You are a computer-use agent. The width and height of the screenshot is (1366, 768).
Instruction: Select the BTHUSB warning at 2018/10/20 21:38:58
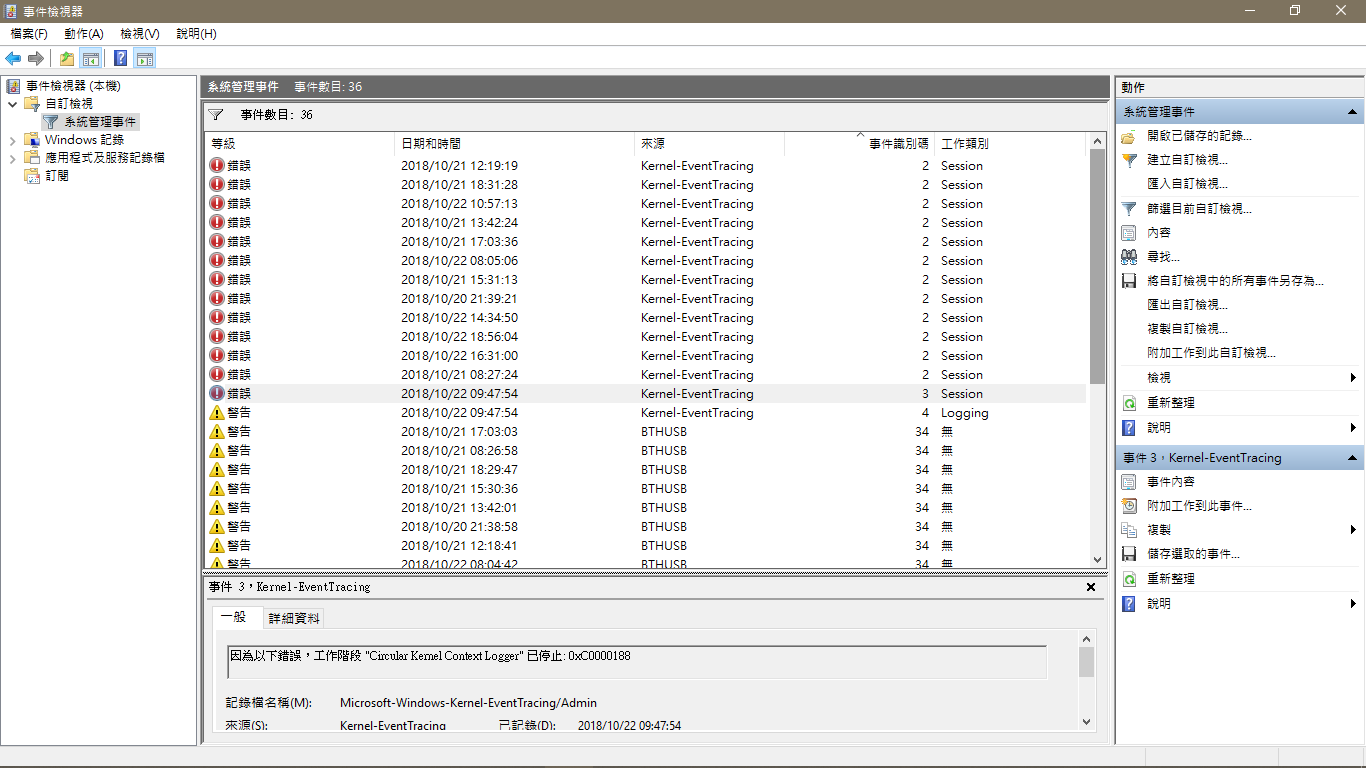[x=646, y=527]
